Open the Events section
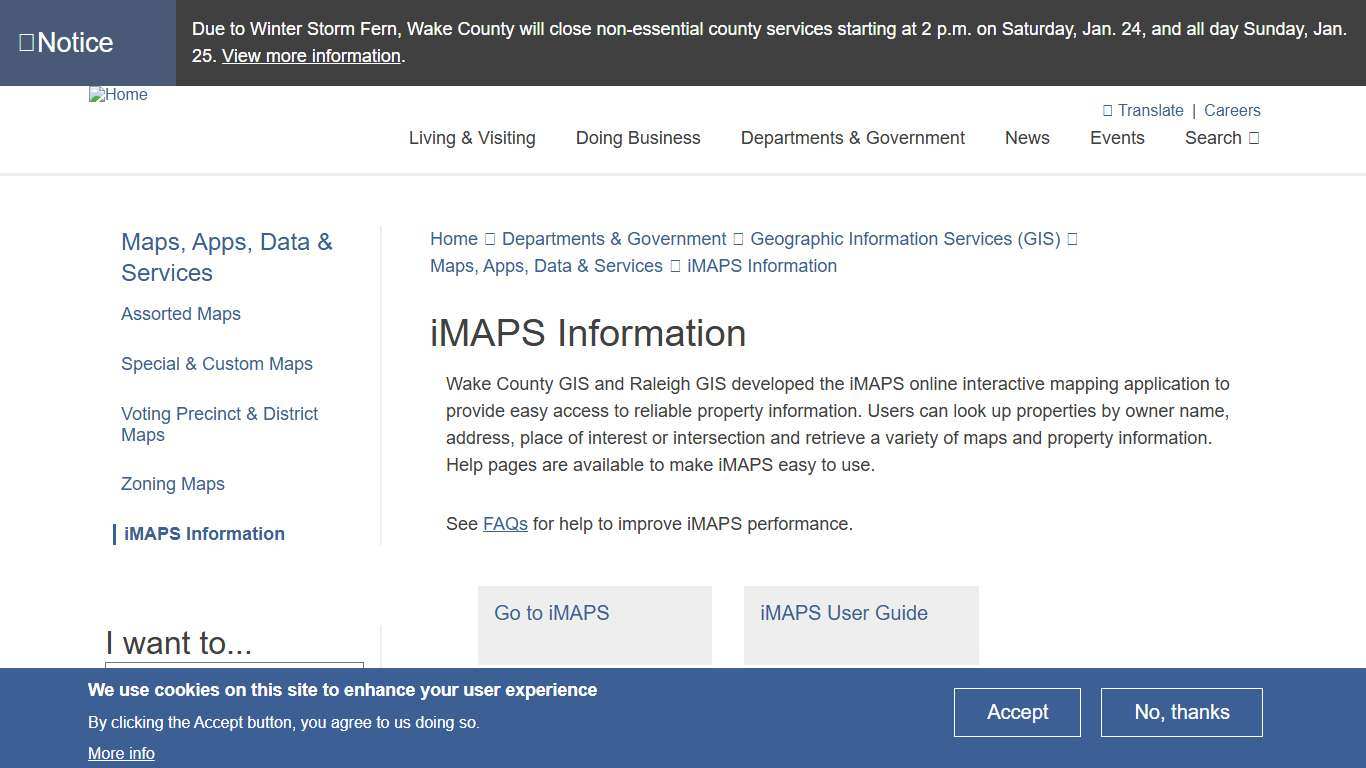The image size is (1366, 768). [x=1117, y=138]
